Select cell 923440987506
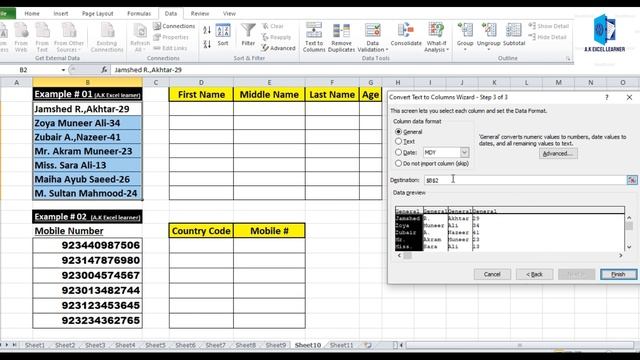640x360 pixels. (x=87, y=245)
